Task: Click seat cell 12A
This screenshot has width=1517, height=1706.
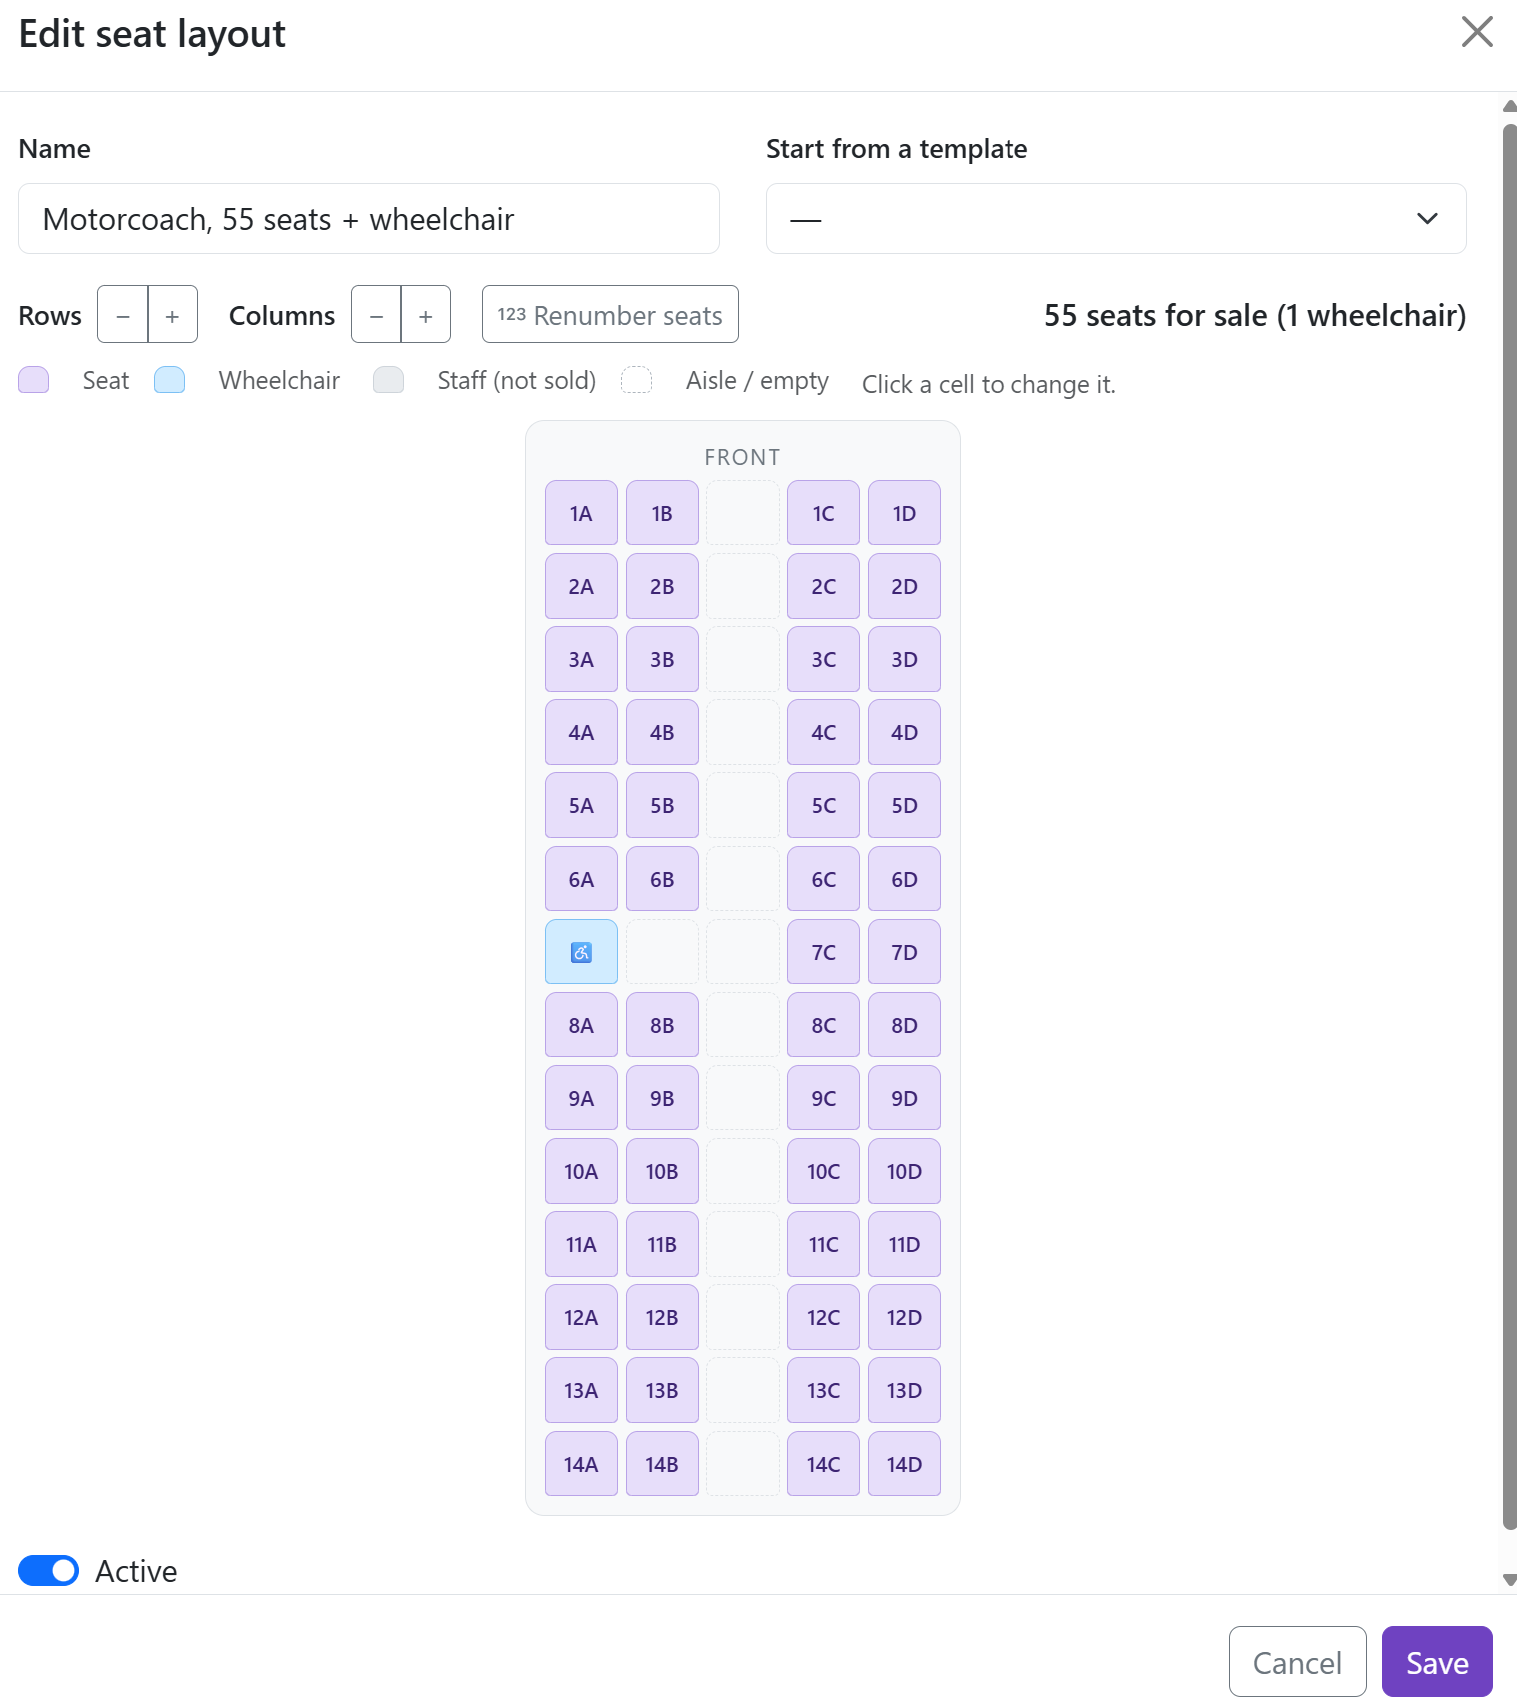Action: (581, 1317)
